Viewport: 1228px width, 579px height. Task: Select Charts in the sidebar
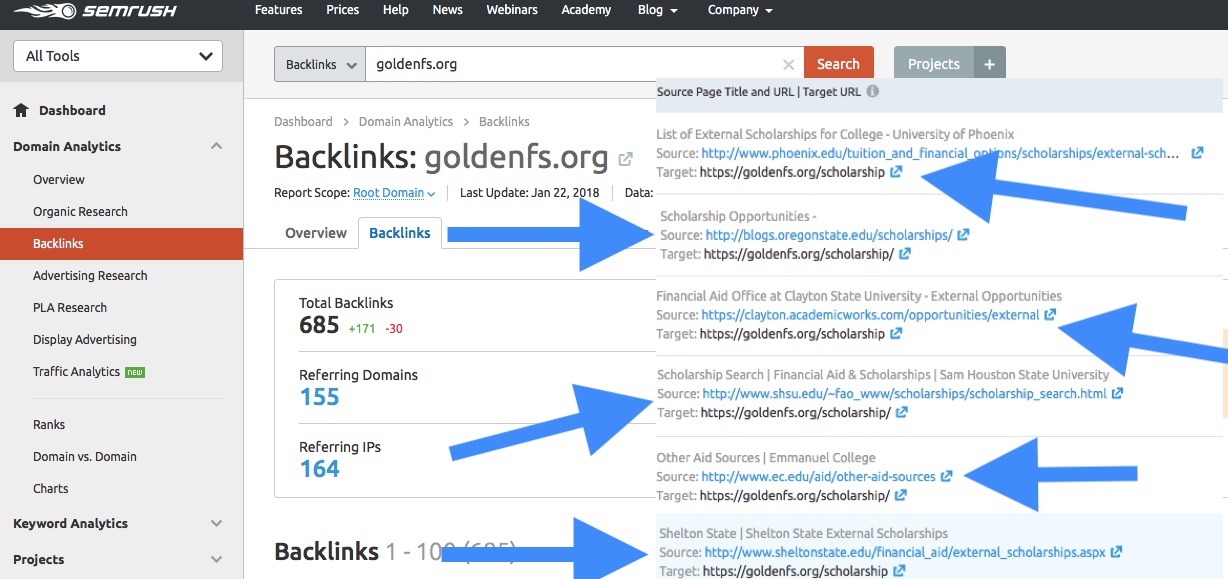(51, 489)
